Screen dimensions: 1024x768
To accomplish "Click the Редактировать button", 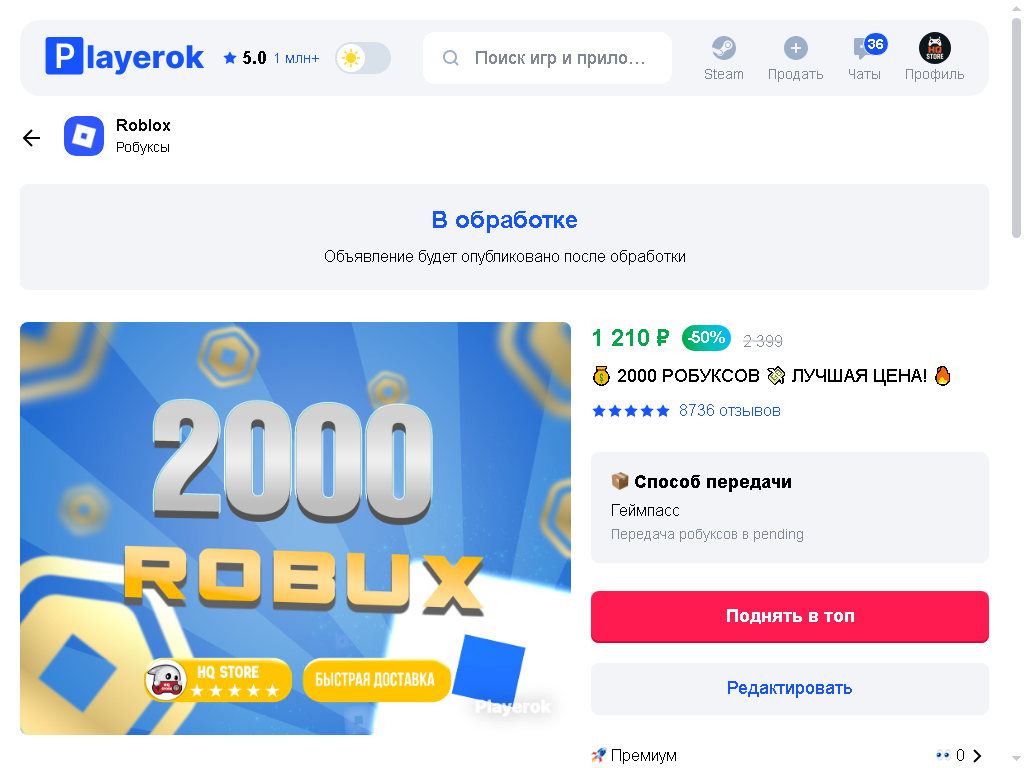I will click(x=790, y=688).
